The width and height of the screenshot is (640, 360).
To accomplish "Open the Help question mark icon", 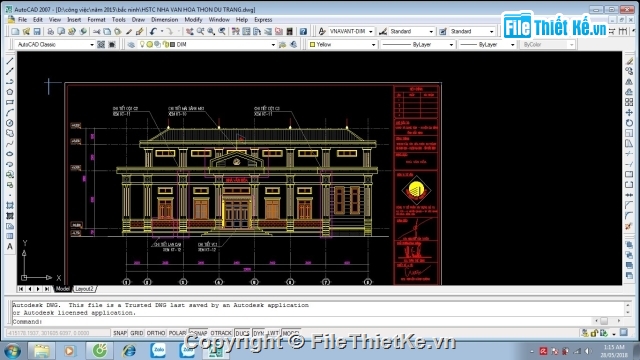I will coord(303,31).
